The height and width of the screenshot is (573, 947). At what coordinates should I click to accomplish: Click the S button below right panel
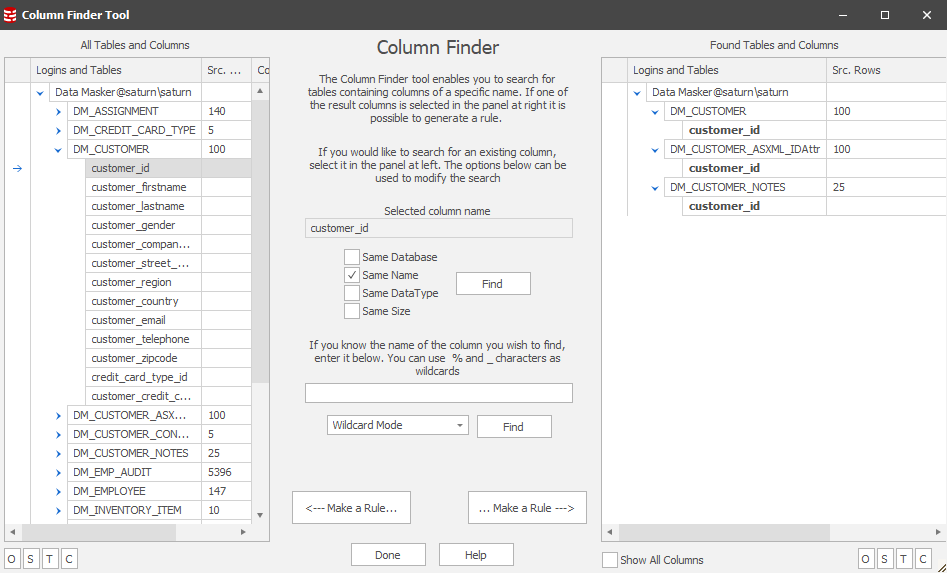click(885, 559)
